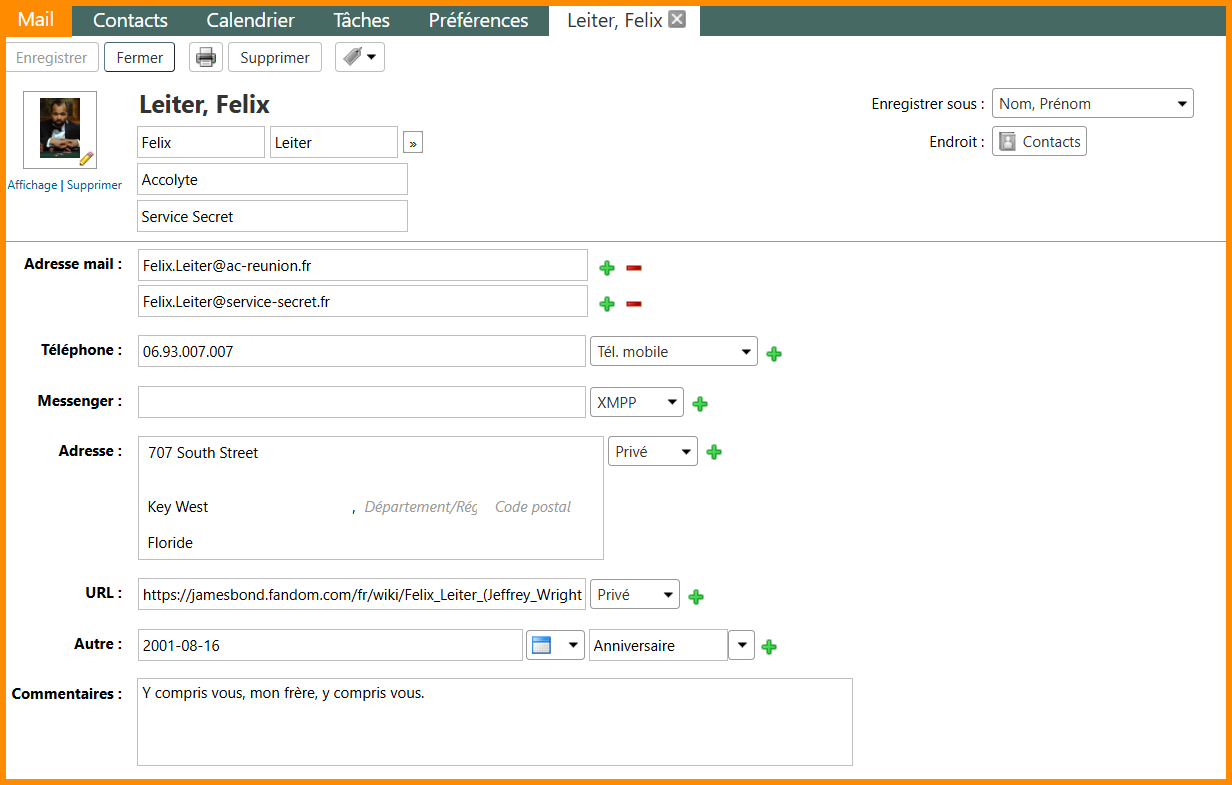Open the XMPP messenger type dropdown
This screenshot has width=1232, height=785.
click(x=636, y=403)
